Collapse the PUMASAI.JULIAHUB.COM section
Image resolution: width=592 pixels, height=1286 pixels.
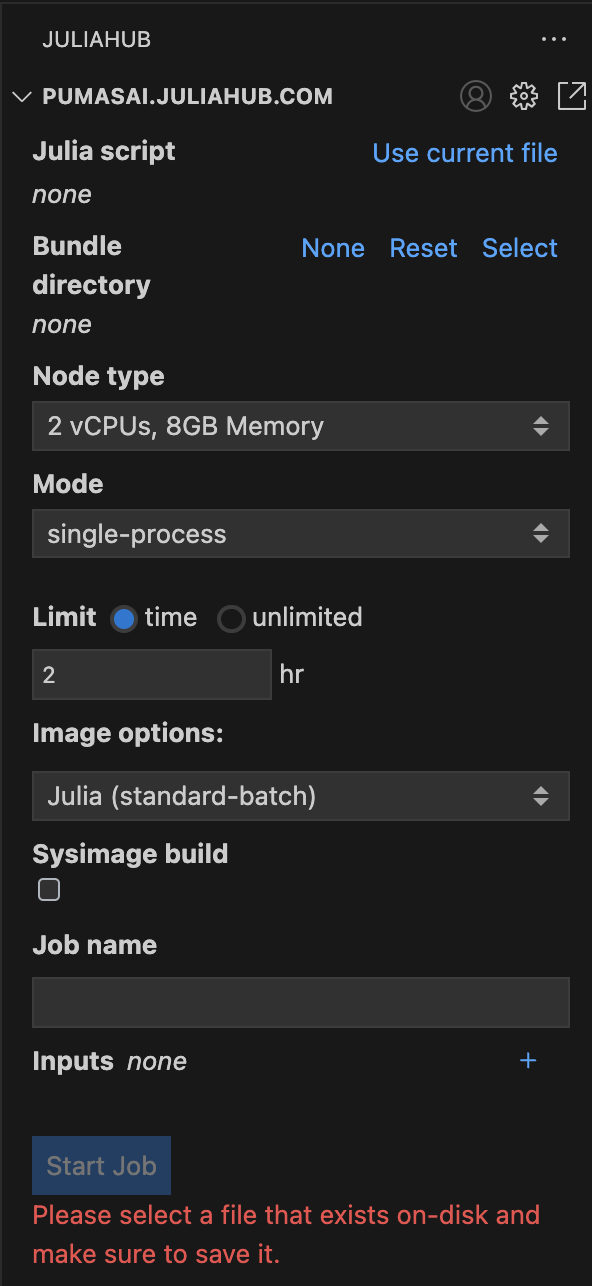pos(22,97)
